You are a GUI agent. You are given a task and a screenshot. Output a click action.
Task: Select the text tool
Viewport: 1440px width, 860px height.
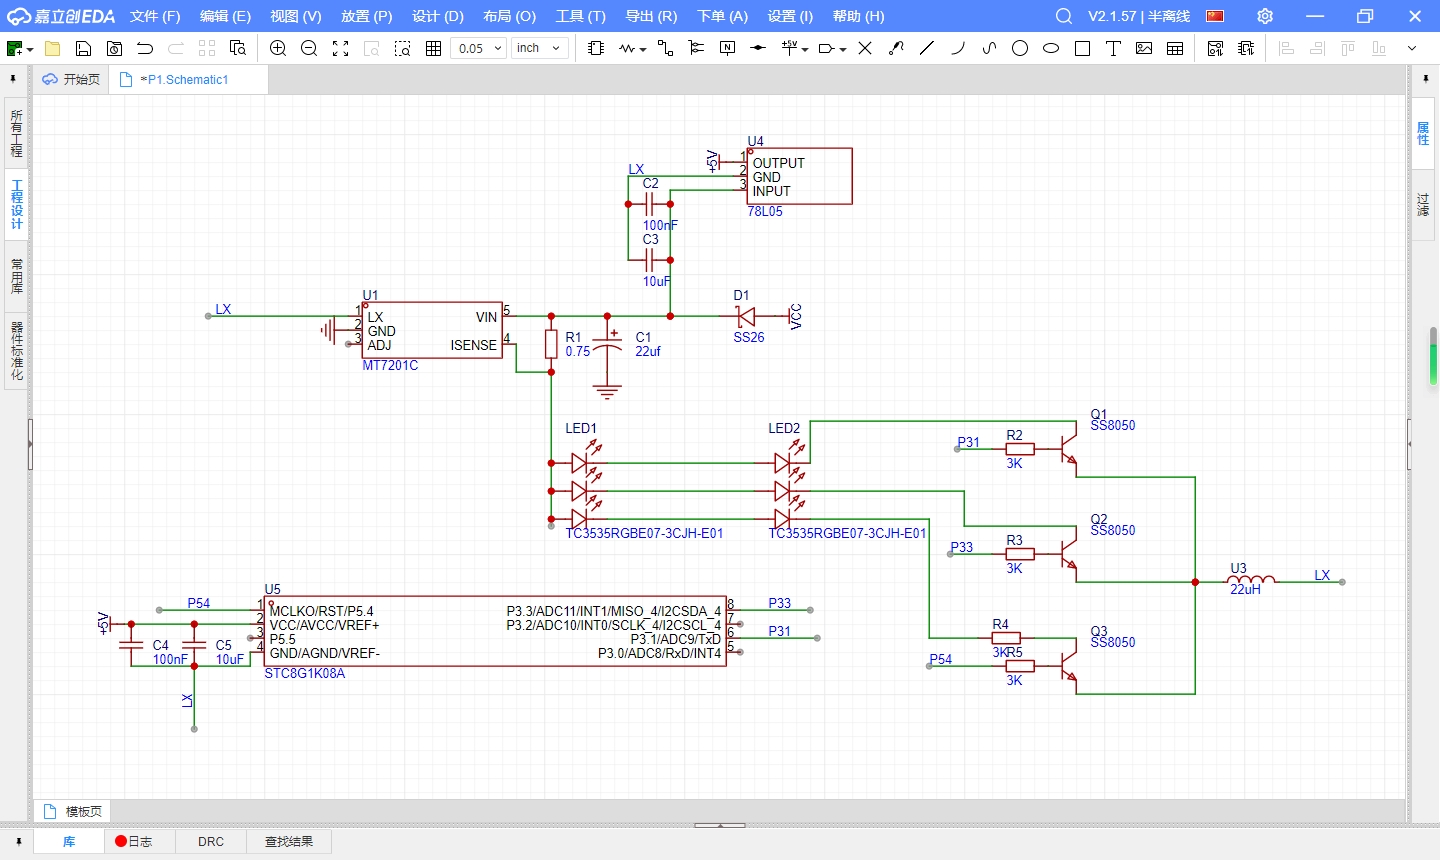tap(1113, 48)
